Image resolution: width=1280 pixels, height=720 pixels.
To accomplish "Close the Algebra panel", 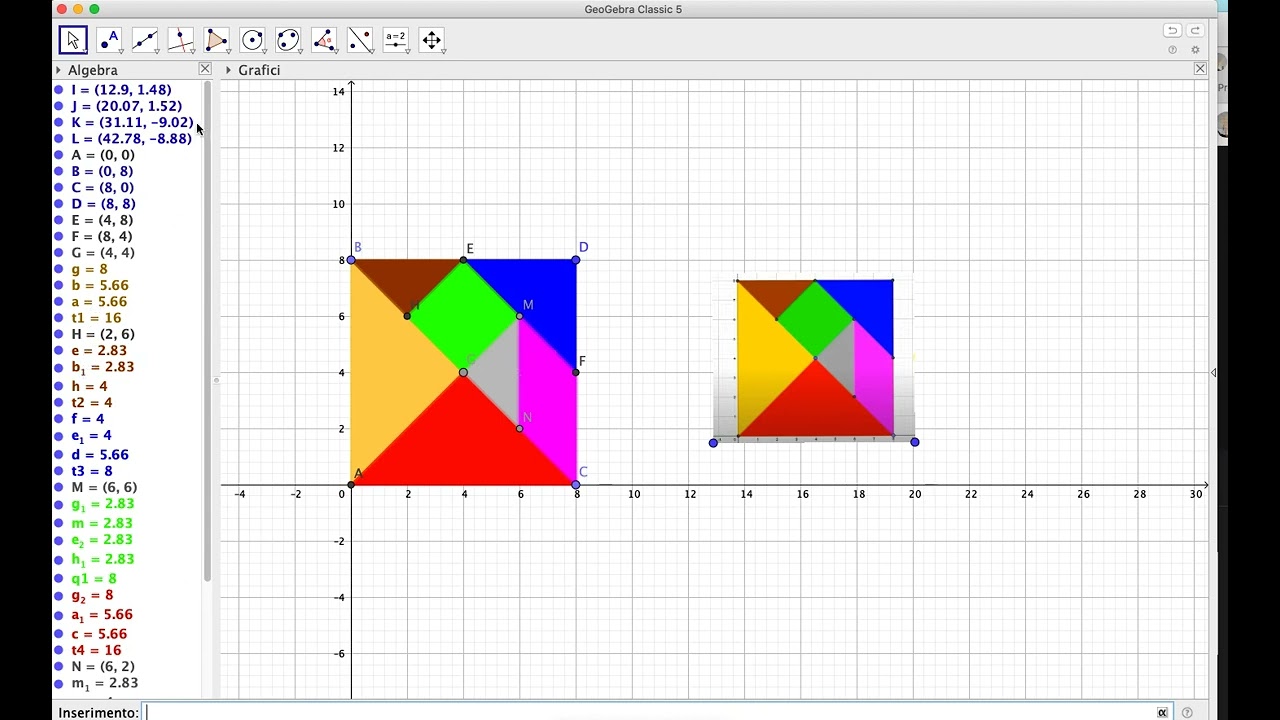I will 205,69.
